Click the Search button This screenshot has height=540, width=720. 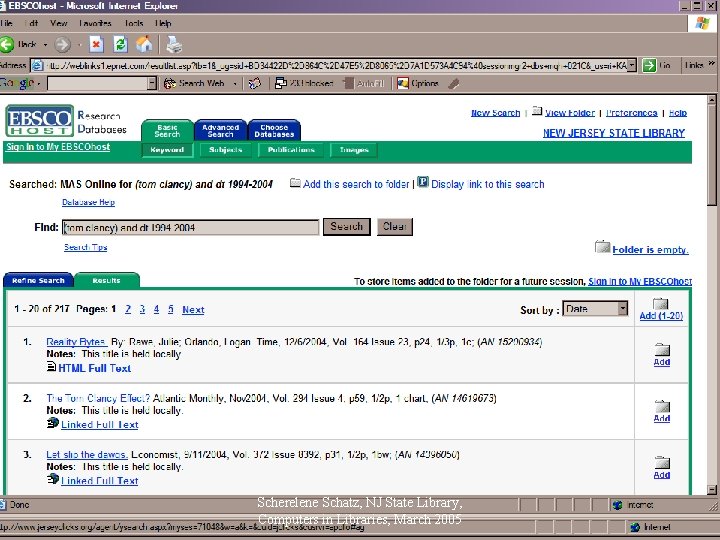[x=347, y=226]
